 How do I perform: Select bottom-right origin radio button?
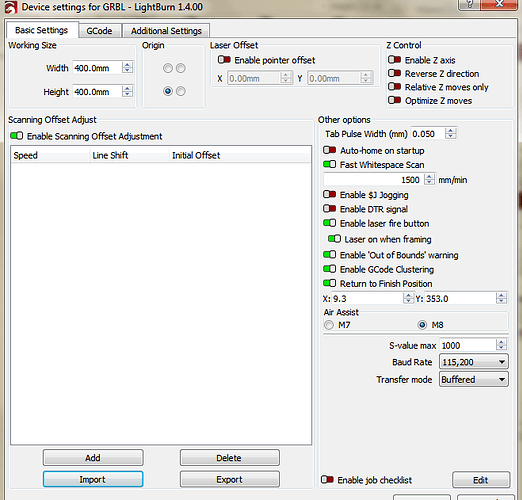coord(181,91)
